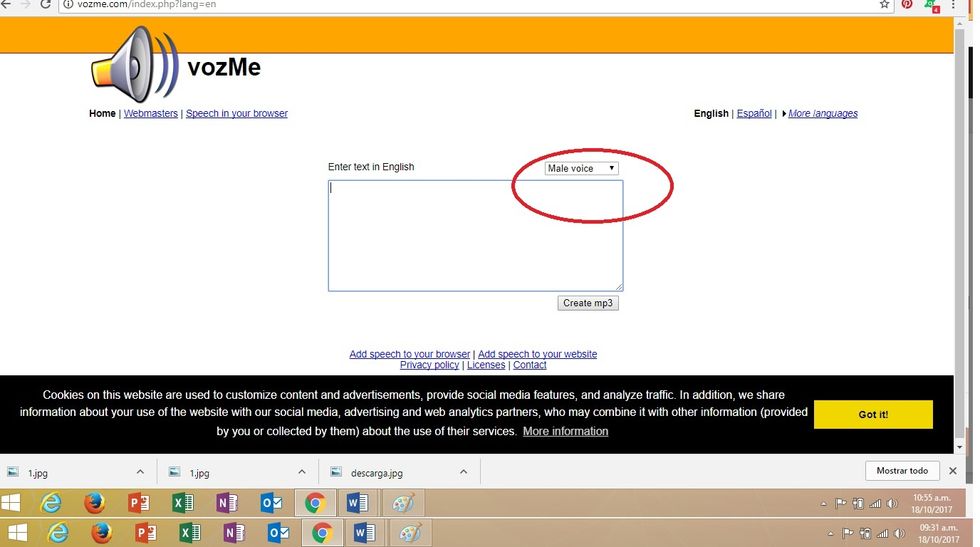Image resolution: width=980 pixels, height=547 pixels.
Task: Accept cookies with Got it! button
Action: [872, 414]
